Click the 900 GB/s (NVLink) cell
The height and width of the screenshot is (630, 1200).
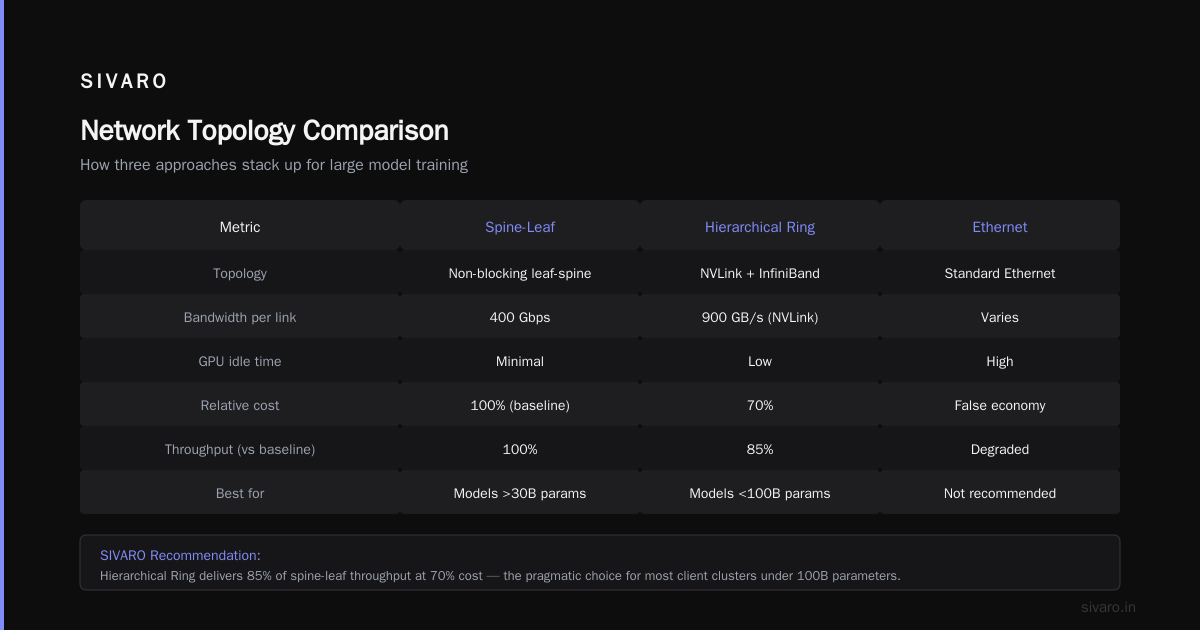(x=760, y=317)
